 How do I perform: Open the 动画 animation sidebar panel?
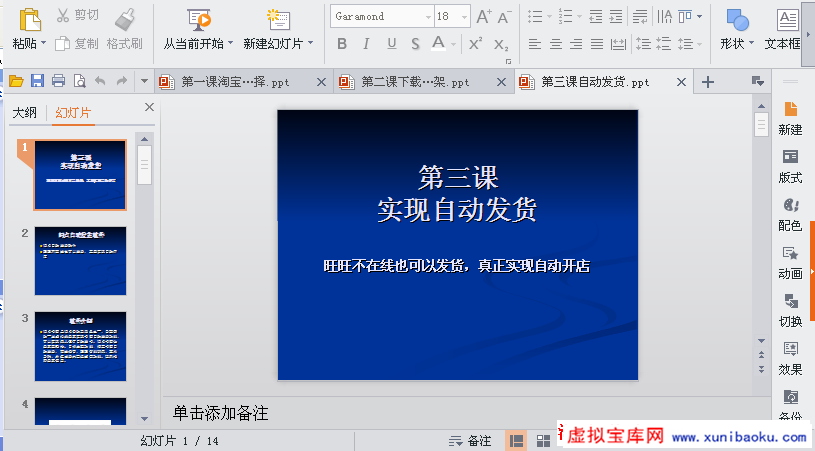[x=790, y=261]
